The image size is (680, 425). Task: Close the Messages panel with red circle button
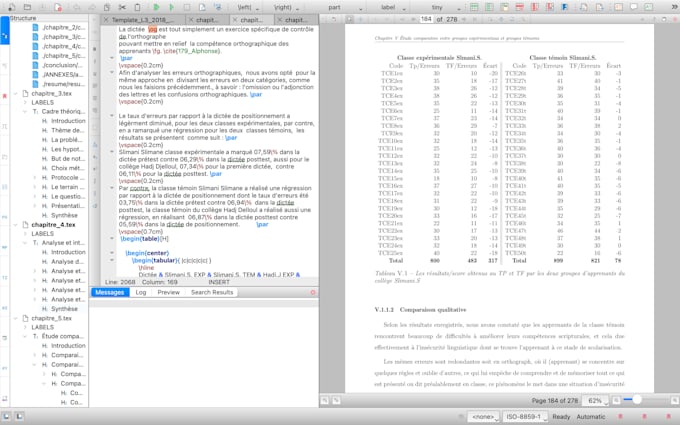tap(313, 292)
